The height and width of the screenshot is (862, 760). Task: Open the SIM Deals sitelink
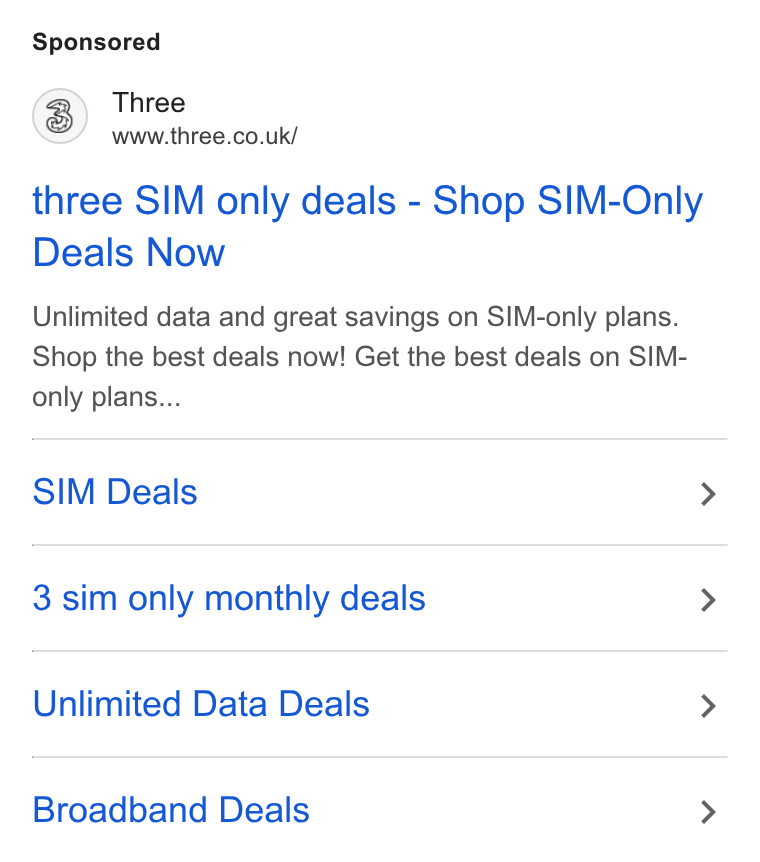[115, 491]
